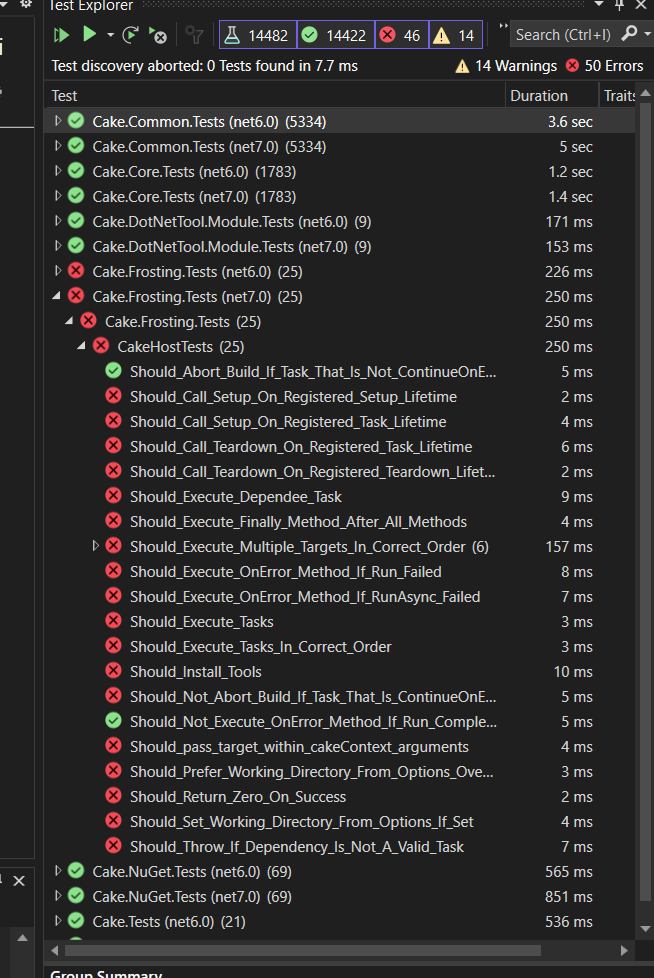The width and height of the screenshot is (654, 978).
Task: Open the Run dropdown arrow
Action: tap(110, 35)
